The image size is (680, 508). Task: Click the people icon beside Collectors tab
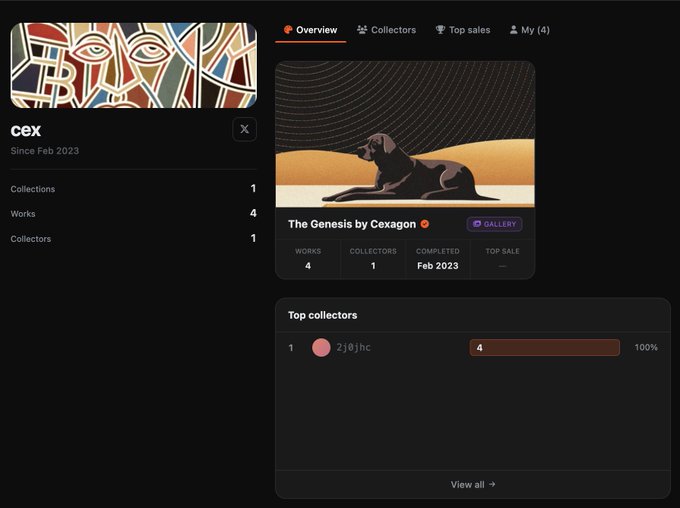tap(362, 29)
